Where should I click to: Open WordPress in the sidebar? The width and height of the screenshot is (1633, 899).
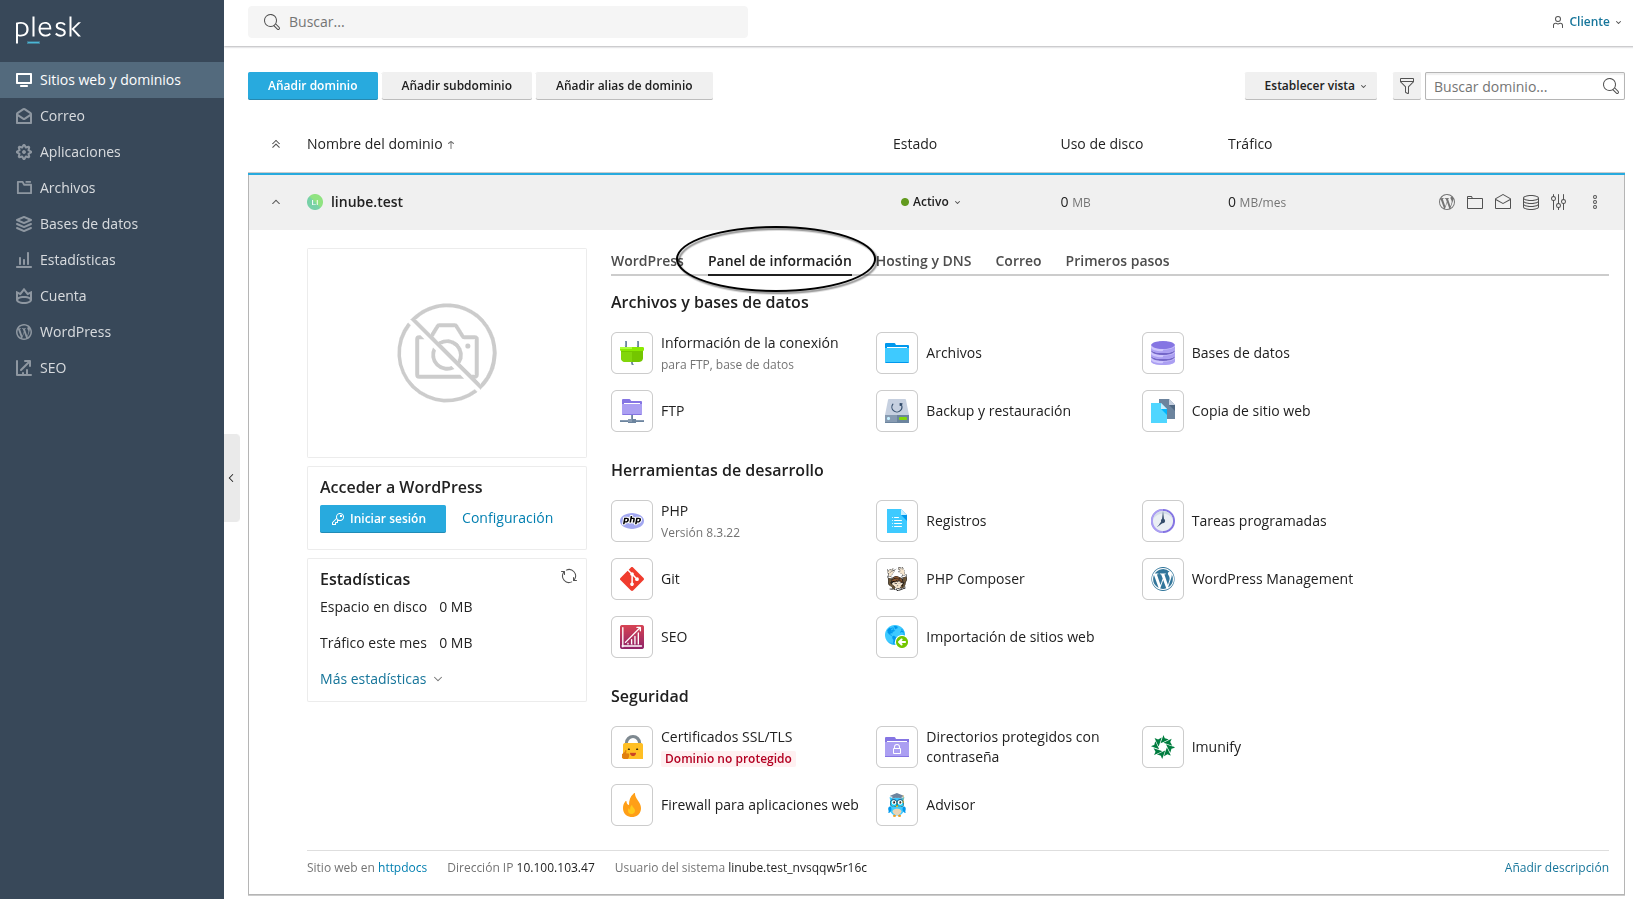point(112,332)
